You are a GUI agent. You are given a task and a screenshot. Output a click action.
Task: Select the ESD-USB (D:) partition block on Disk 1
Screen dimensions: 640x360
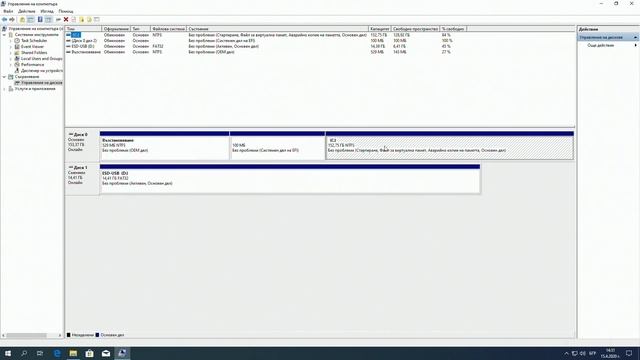click(x=290, y=179)
